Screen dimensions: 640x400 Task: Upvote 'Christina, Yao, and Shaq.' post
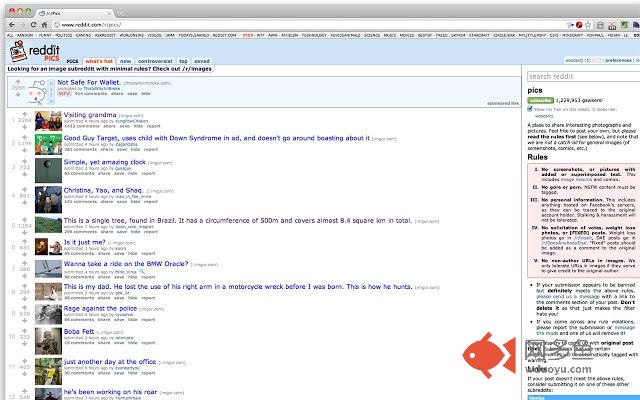(24, 189)
